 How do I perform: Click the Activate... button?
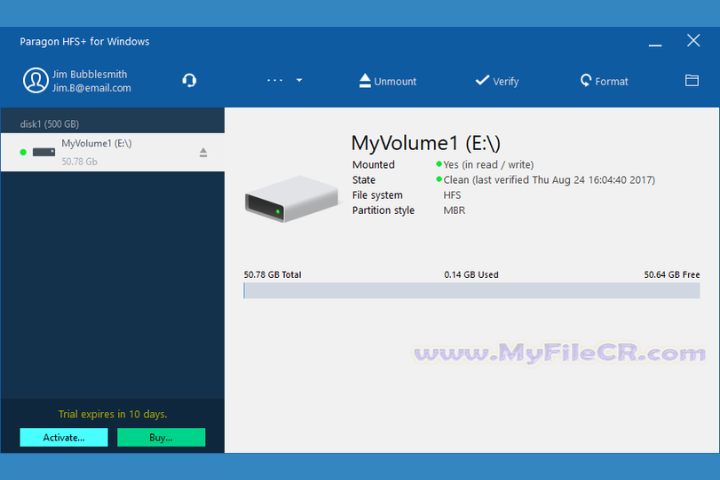64,437
